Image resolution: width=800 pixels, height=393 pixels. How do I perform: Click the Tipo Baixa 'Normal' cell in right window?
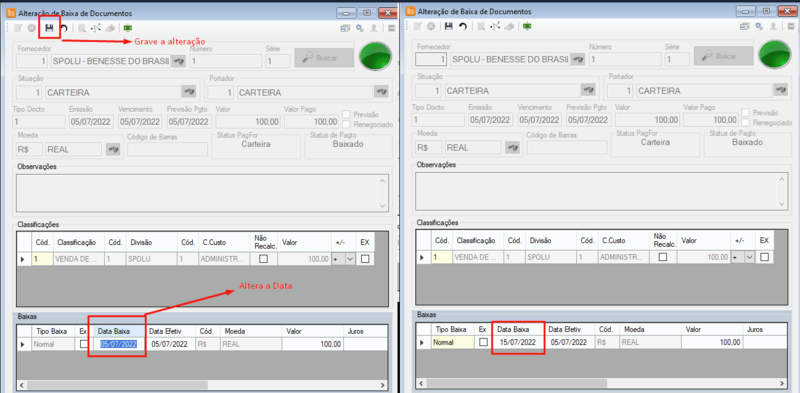(x=454, y=342)
